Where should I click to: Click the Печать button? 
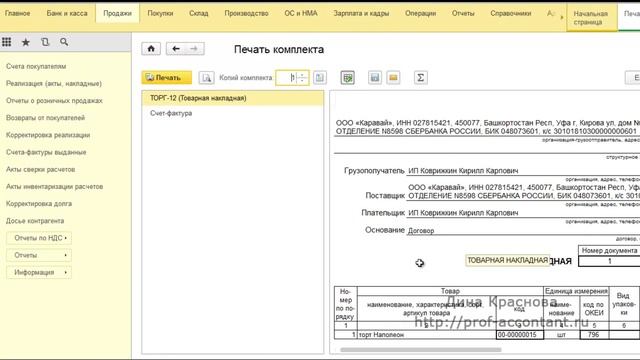click(167, 78)
